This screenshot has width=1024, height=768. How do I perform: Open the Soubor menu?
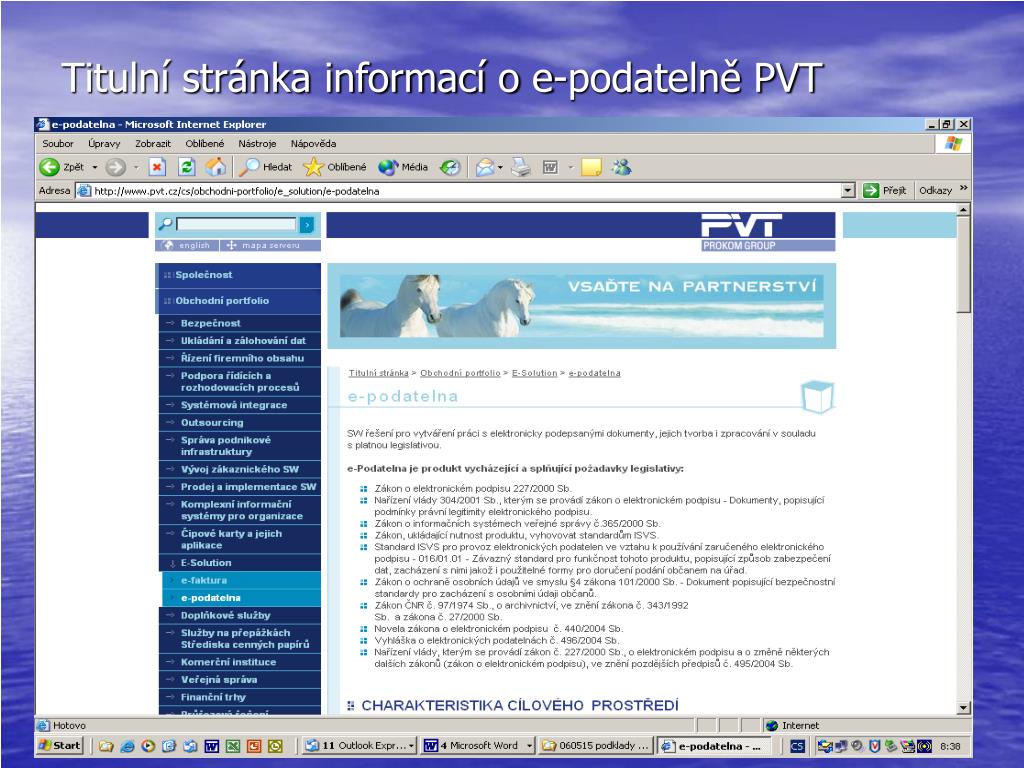click(58, 143)
